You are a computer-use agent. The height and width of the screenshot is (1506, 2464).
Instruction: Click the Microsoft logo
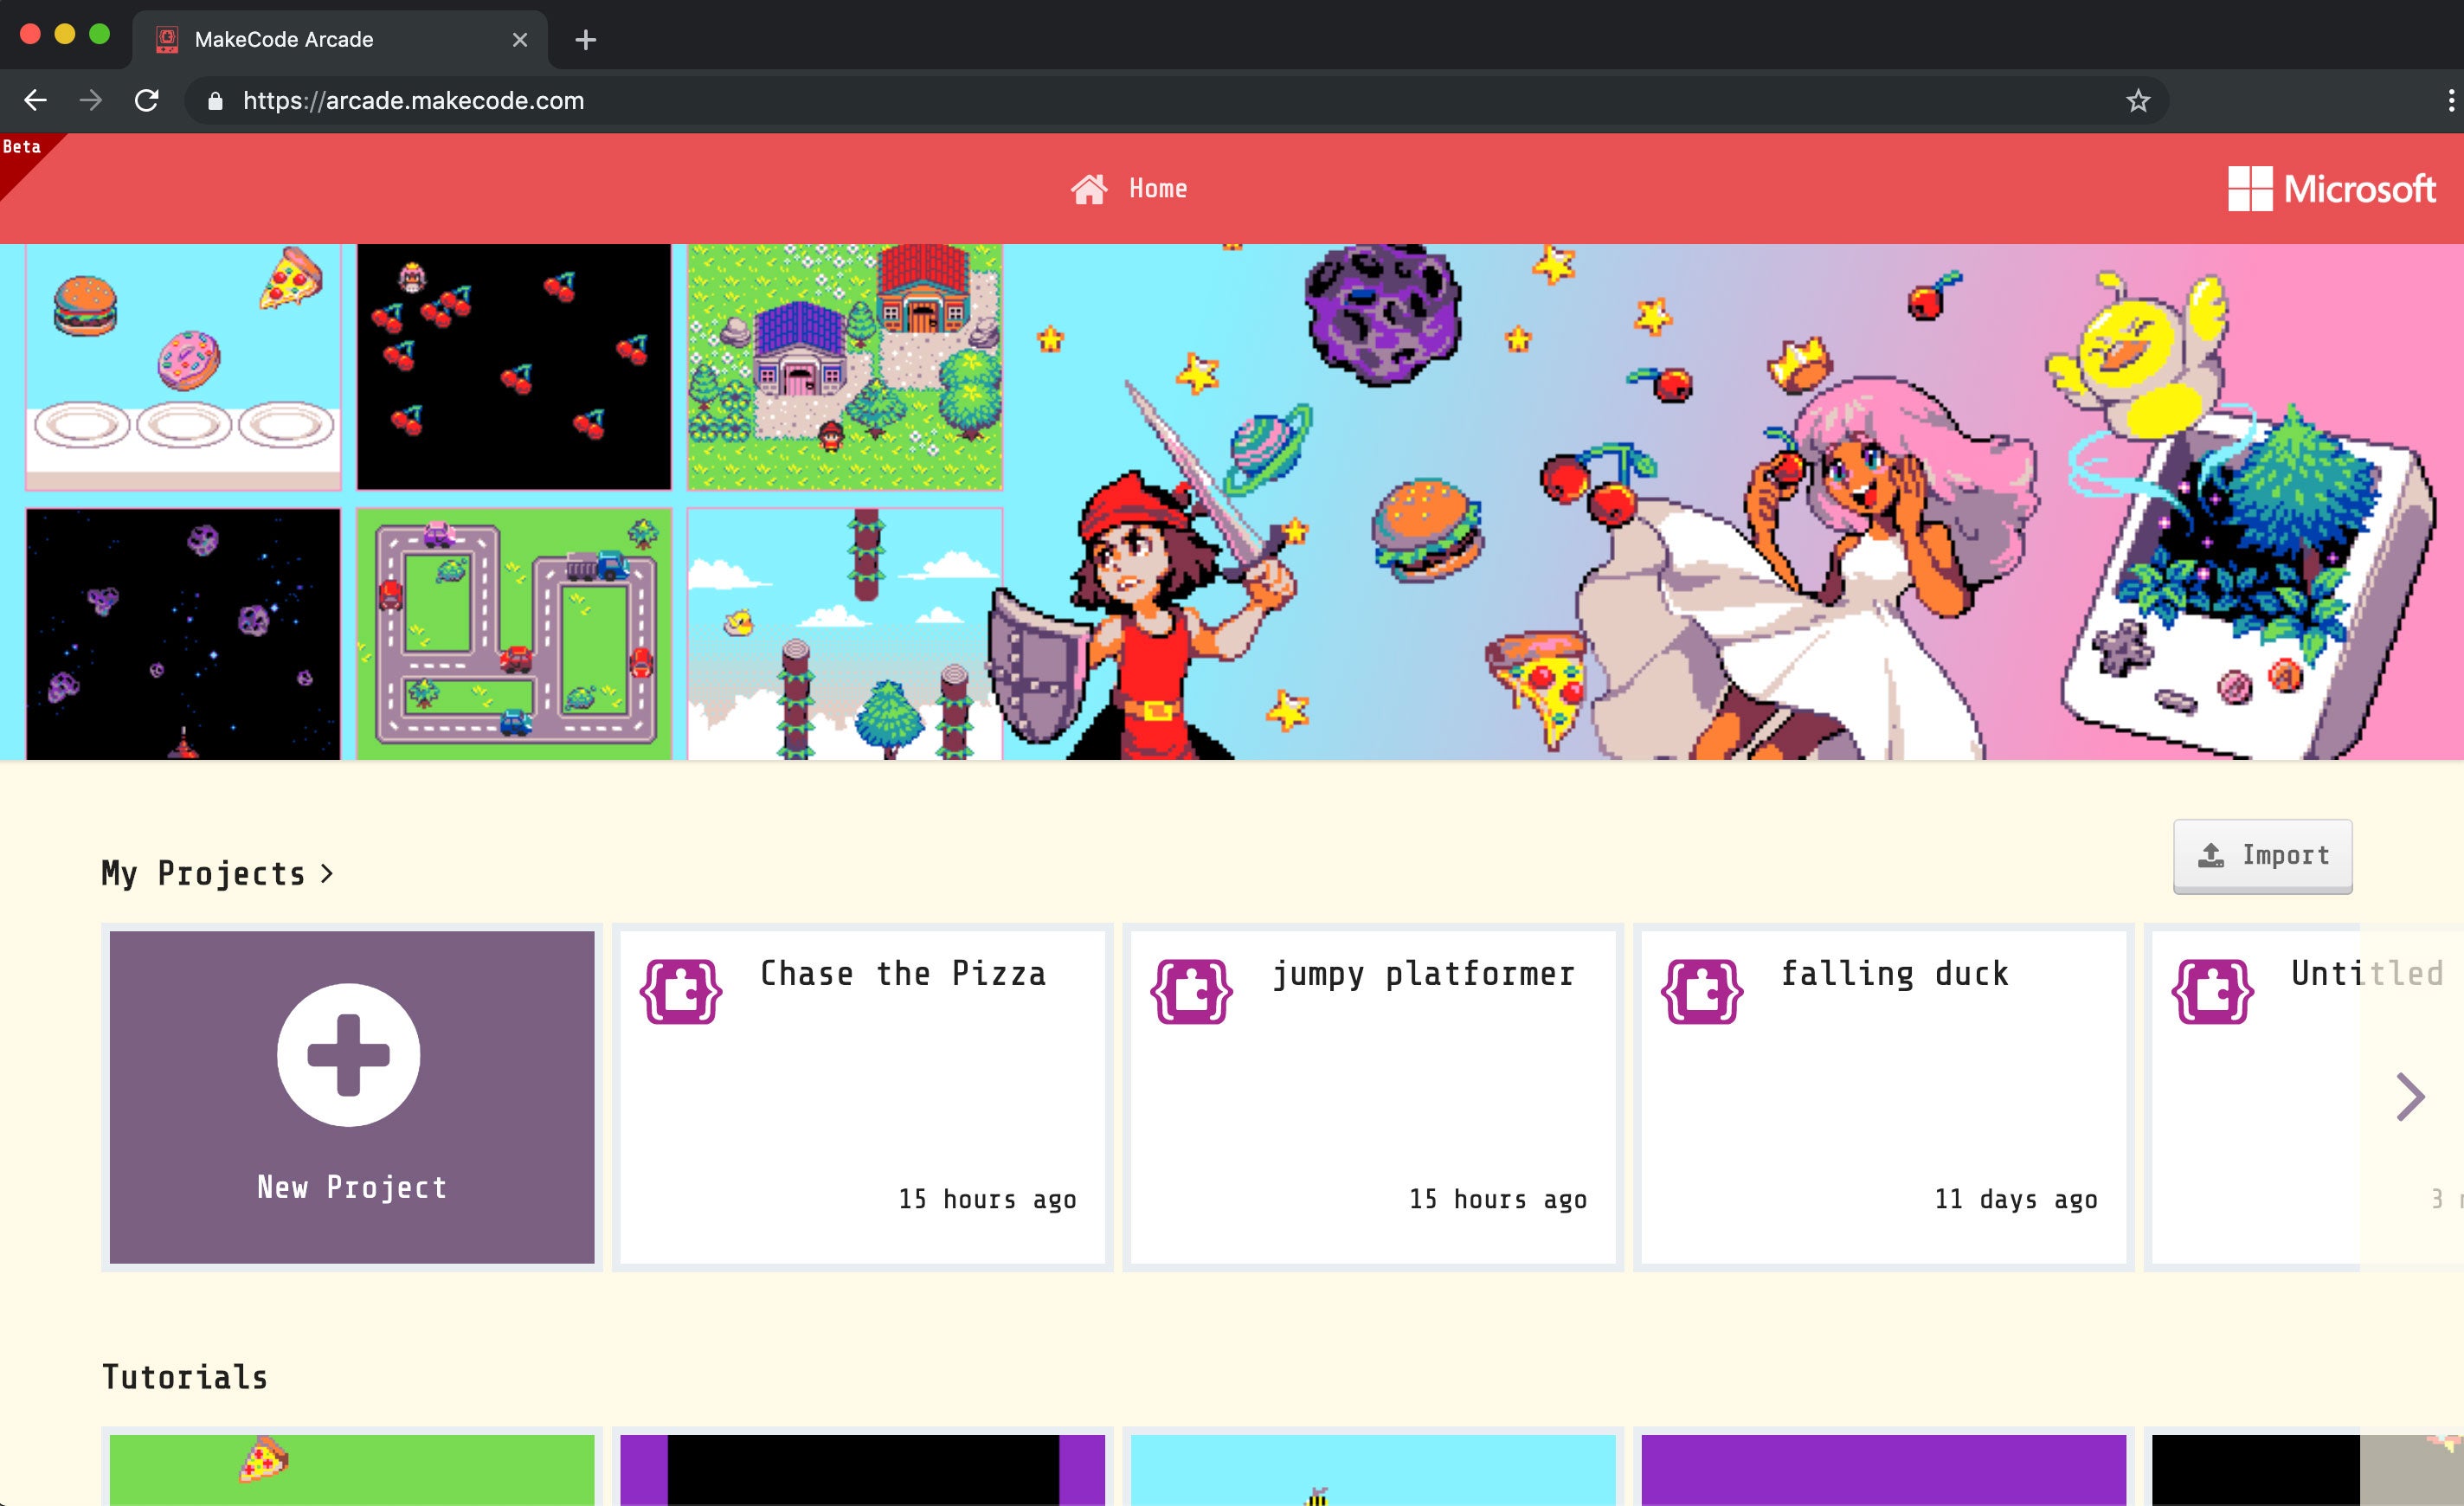[2331, 189]
